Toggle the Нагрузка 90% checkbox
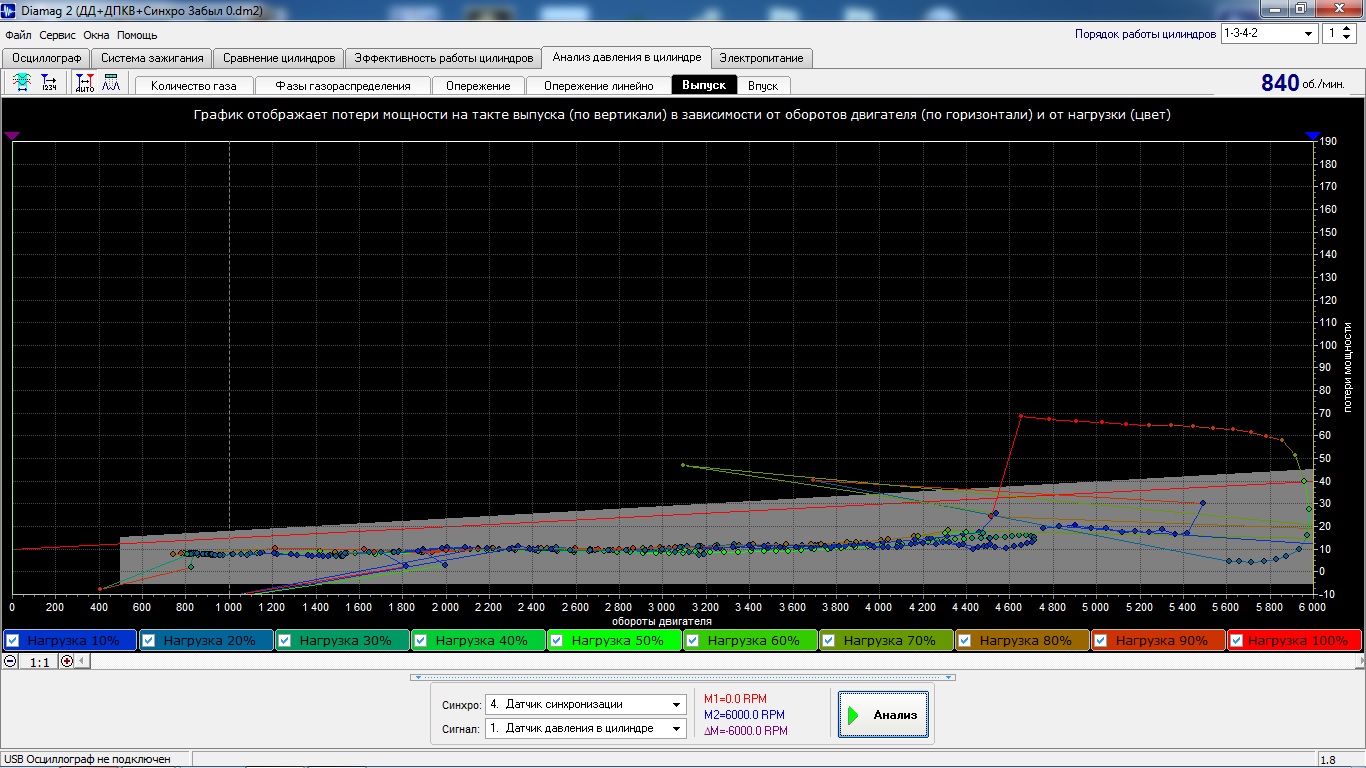Viewport: 1366px width, 768px height. click(x=1101, y=640)
